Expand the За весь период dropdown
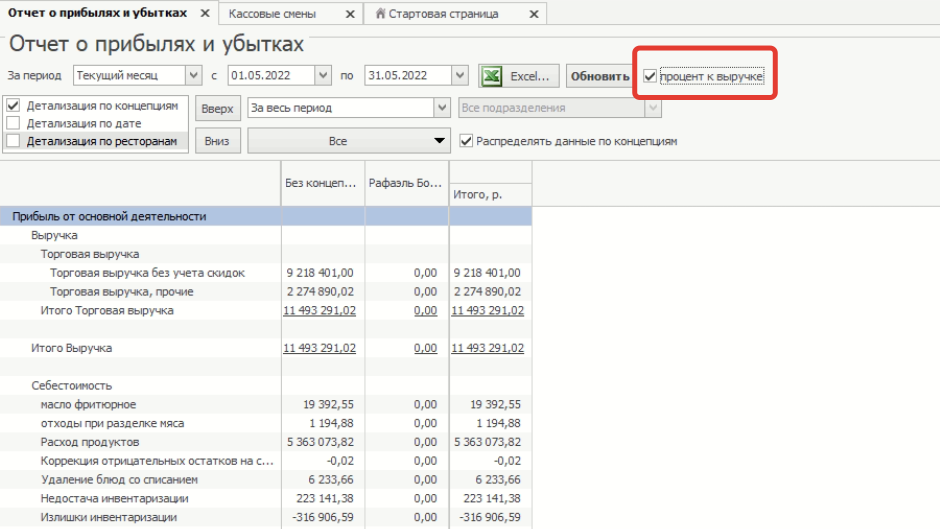This screenshot has width=940, height=529. [x=441, y=108]
